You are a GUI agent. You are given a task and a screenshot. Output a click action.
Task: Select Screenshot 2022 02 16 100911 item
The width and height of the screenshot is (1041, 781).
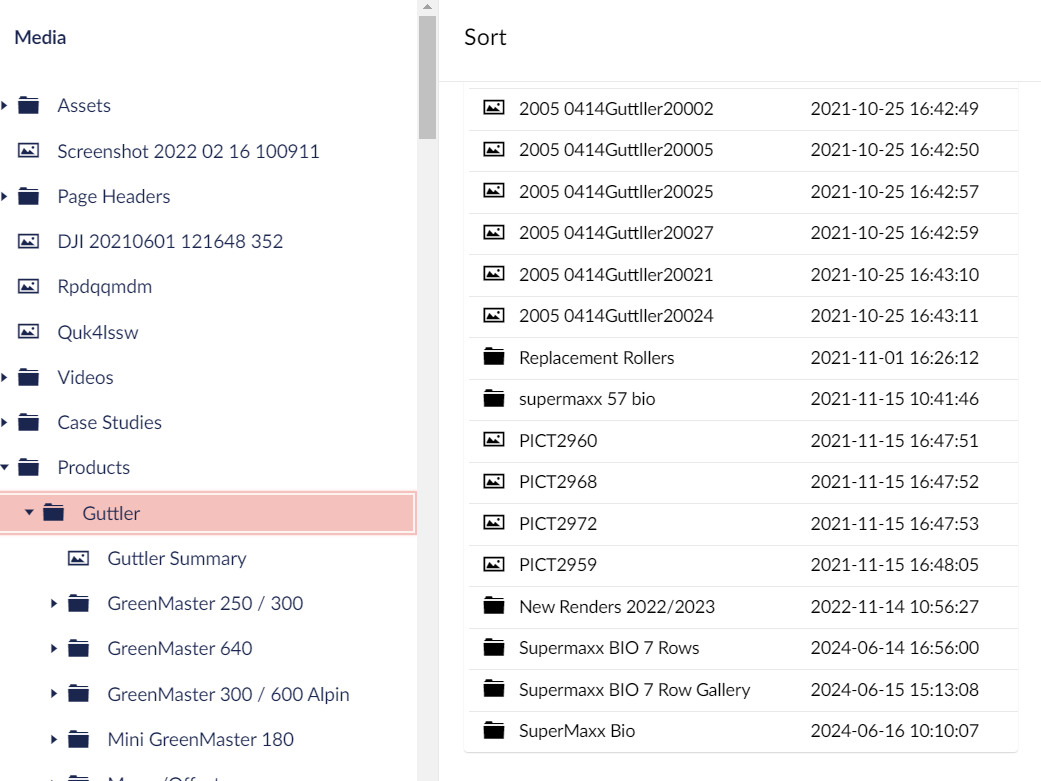[188, 151]
